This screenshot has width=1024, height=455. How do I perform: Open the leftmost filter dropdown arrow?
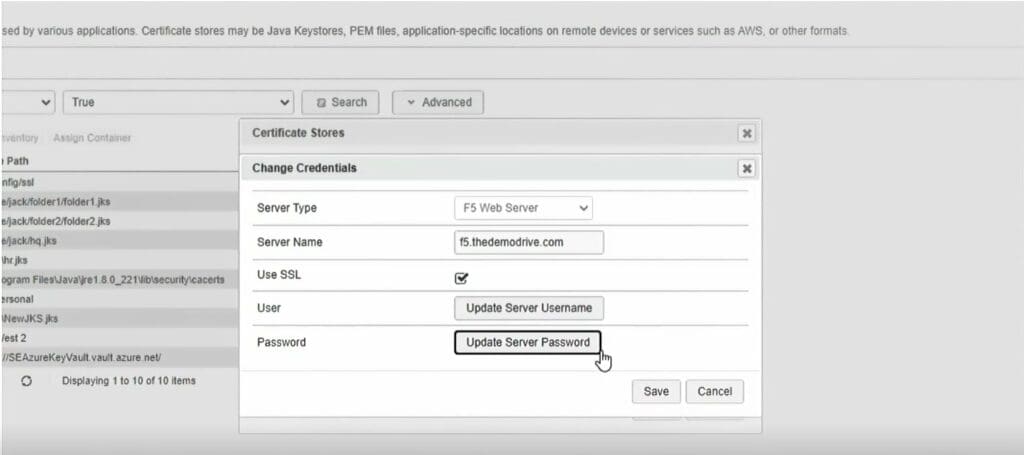click(x=46, y=102)
